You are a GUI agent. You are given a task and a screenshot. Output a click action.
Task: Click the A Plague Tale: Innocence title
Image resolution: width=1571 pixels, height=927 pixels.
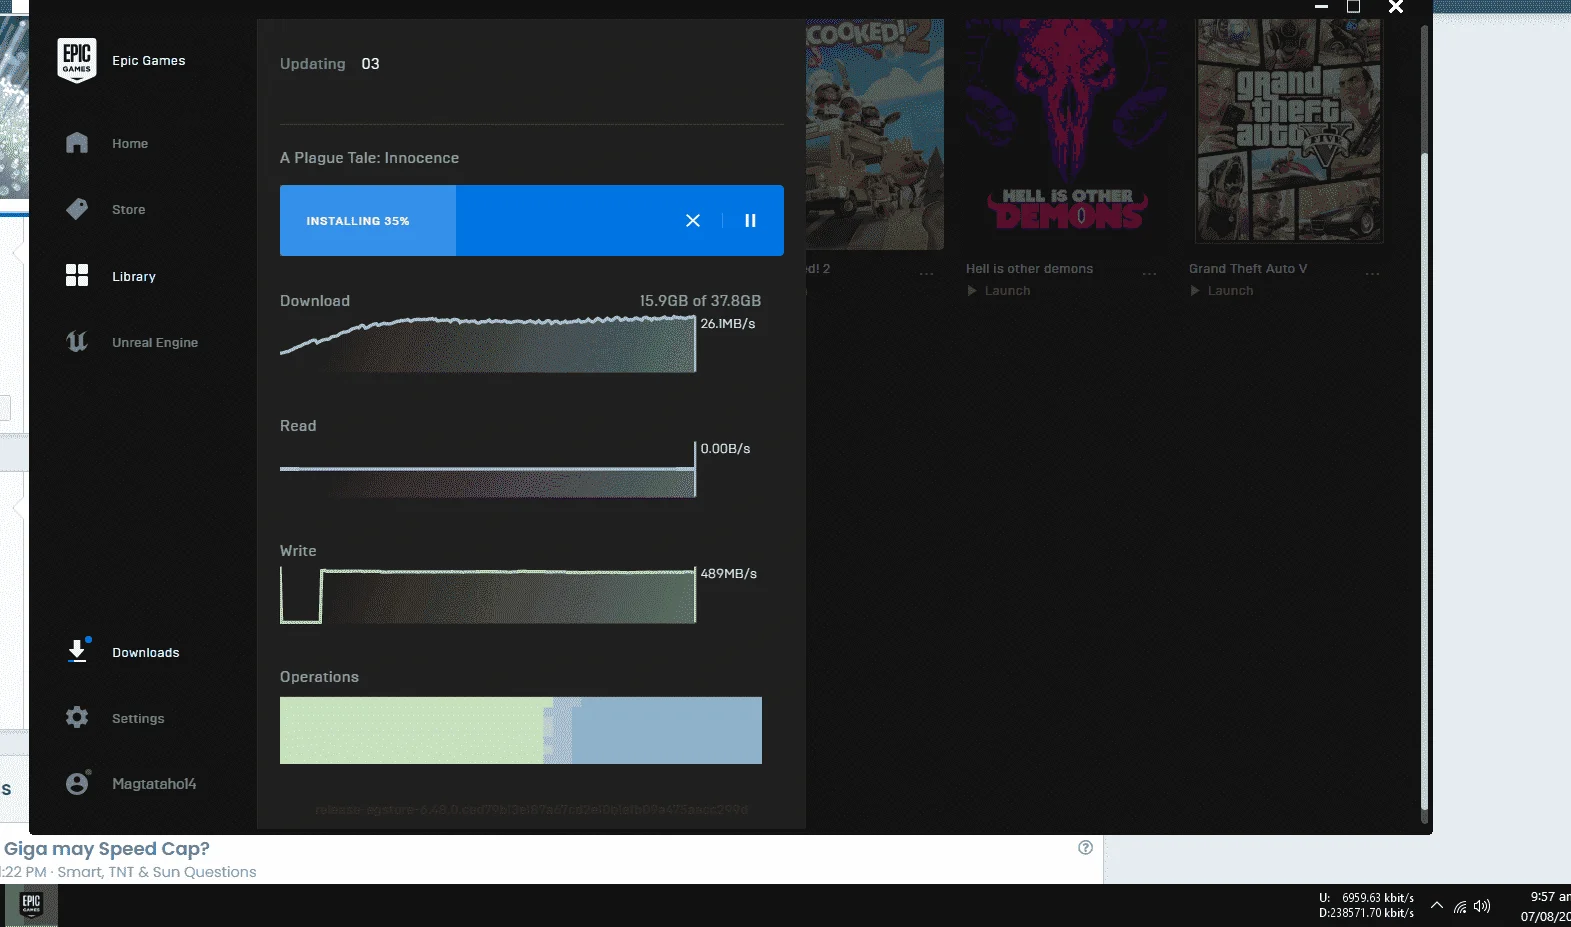click(370, 158)
